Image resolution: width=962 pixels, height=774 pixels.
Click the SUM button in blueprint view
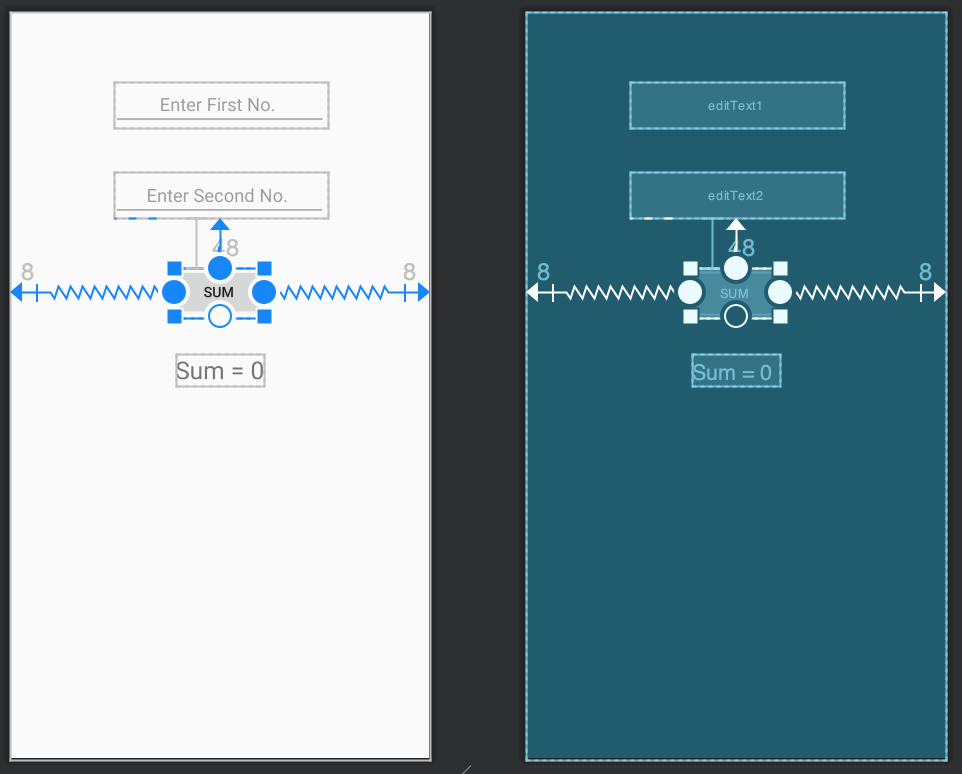pyautogui.click(x=735, y=293)
